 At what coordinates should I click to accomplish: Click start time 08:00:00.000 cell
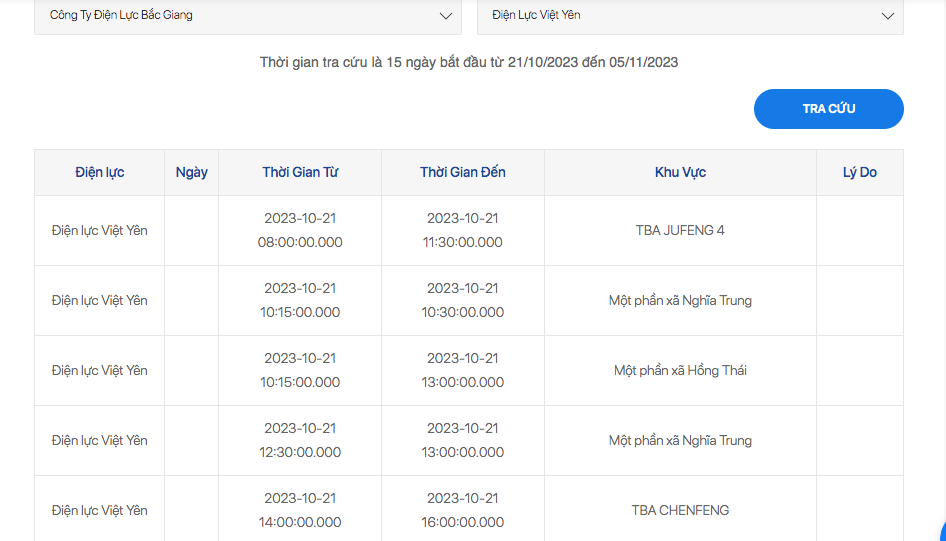[x=300, y=230]
